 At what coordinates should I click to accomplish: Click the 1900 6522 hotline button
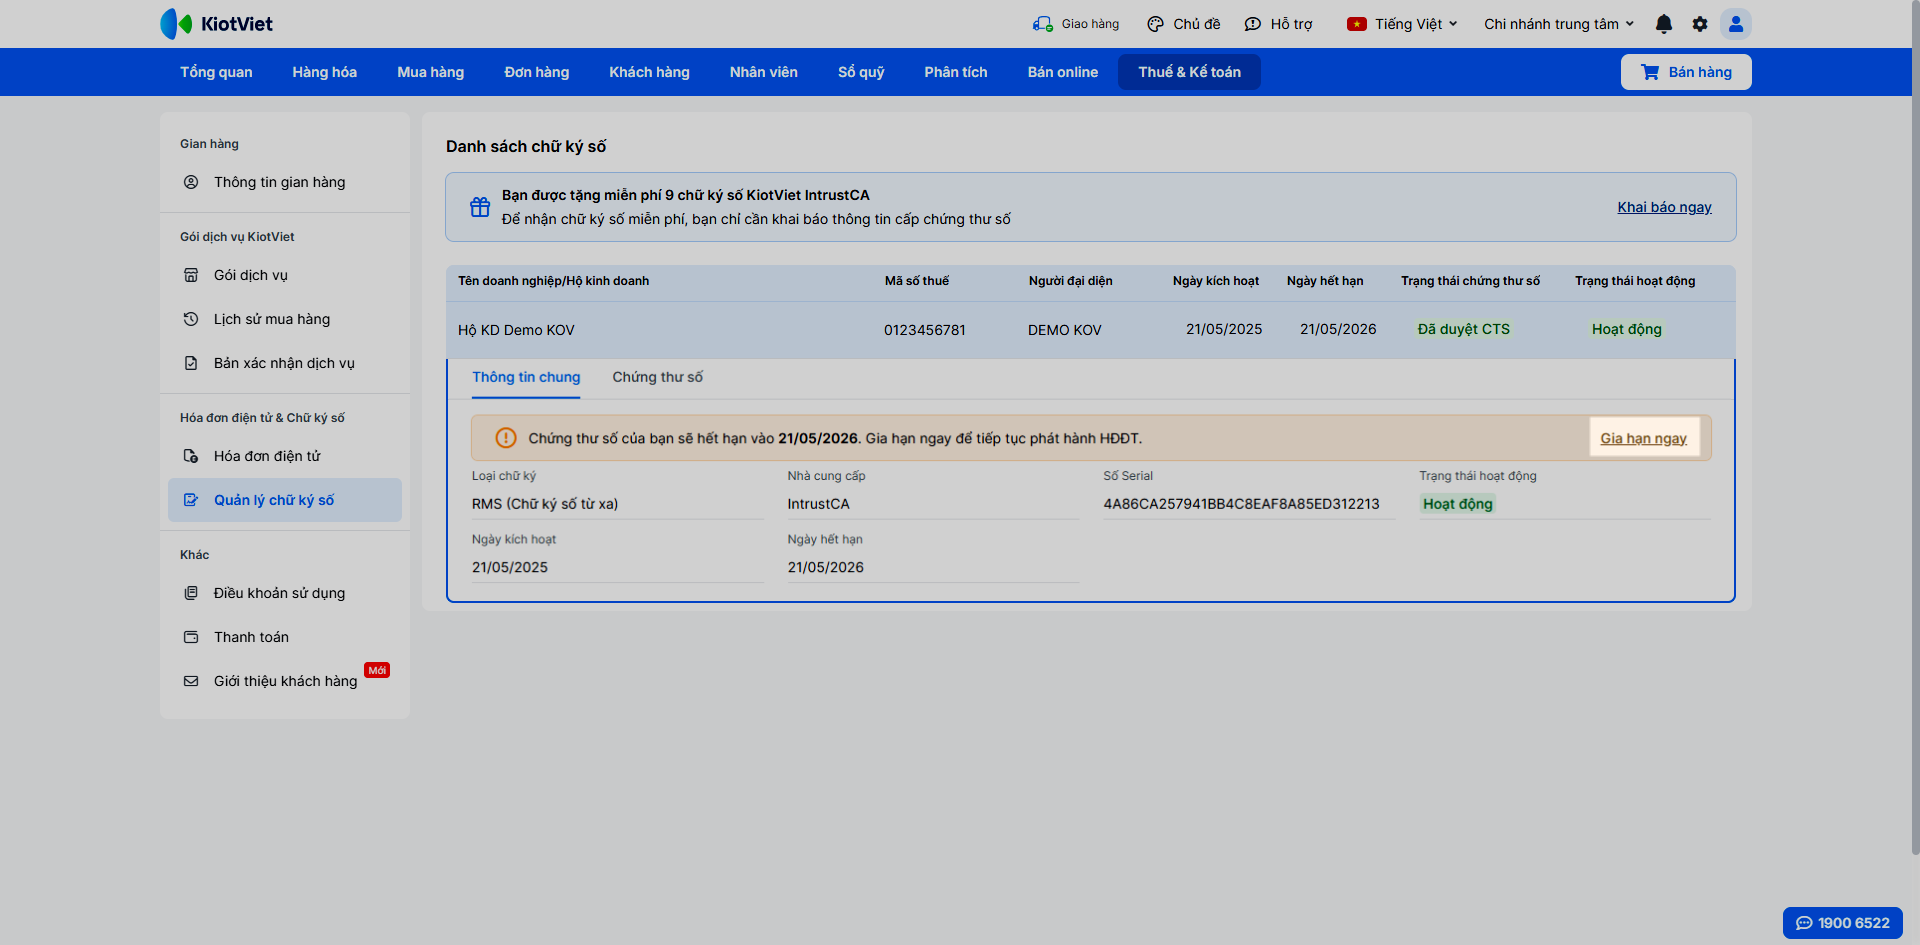click(1843, 923)
